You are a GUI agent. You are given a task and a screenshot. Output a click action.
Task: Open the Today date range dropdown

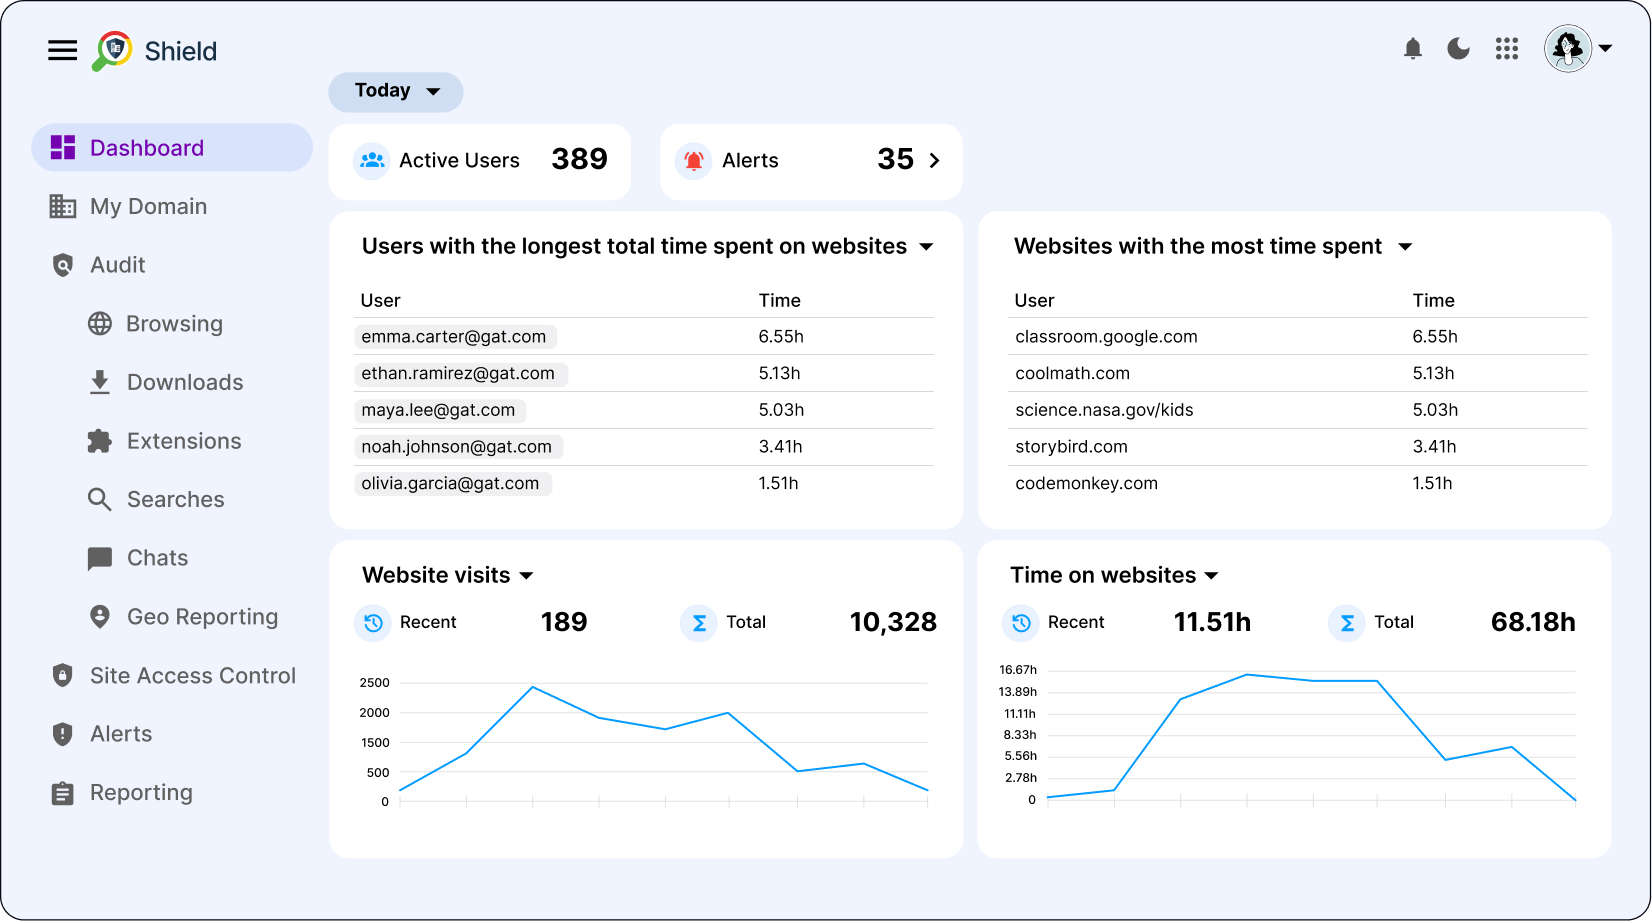pos(396,91)
